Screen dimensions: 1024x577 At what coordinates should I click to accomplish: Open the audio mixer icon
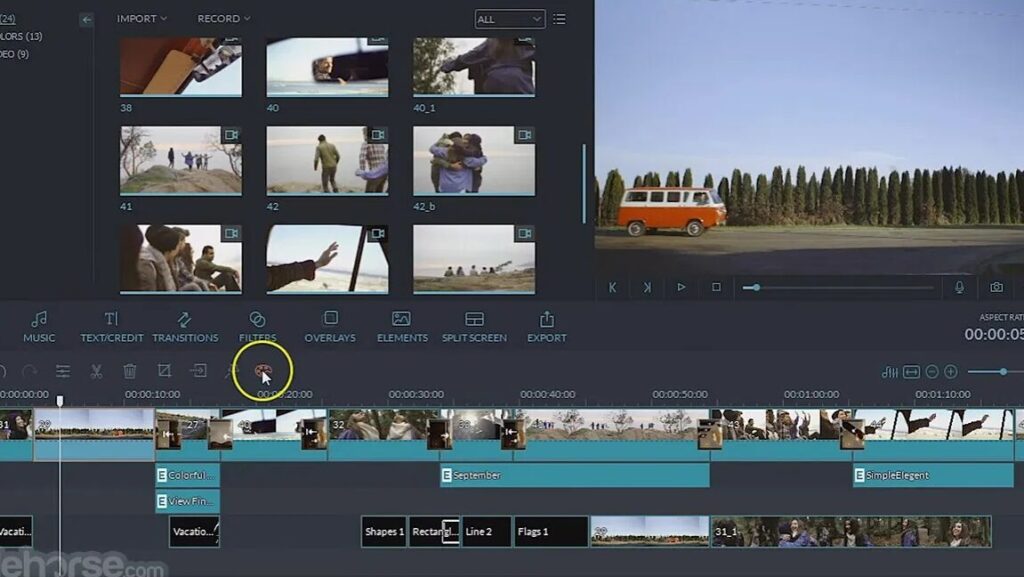coord(890,372)
